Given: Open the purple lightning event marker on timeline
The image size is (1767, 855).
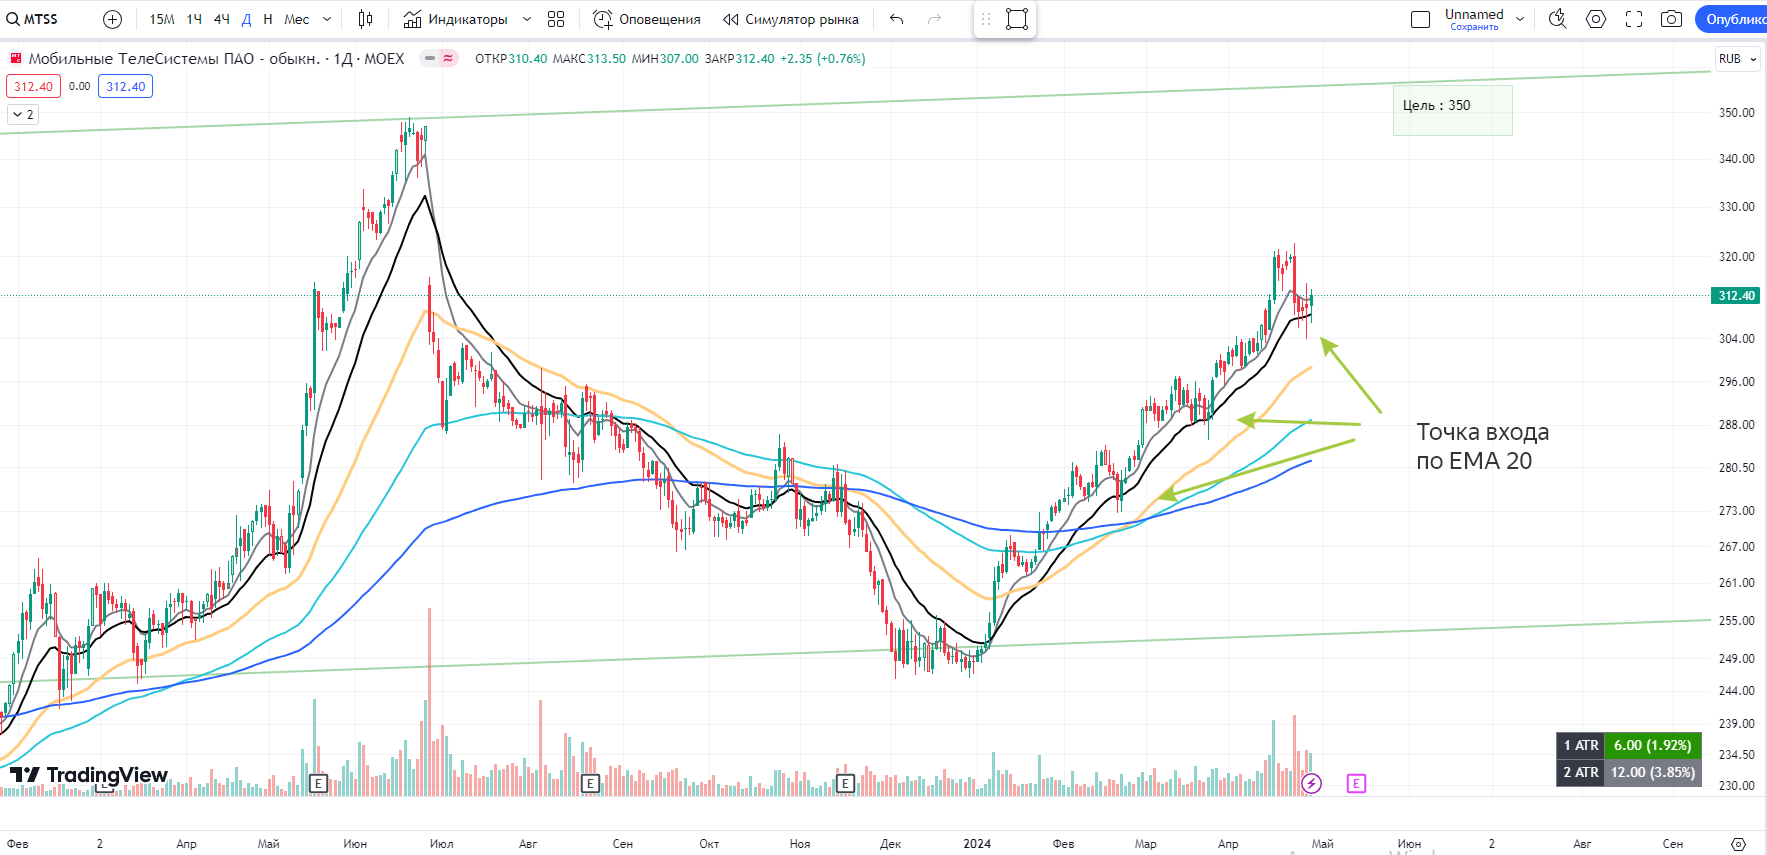Looking at the screenshot, I should tap(1312, 784).
